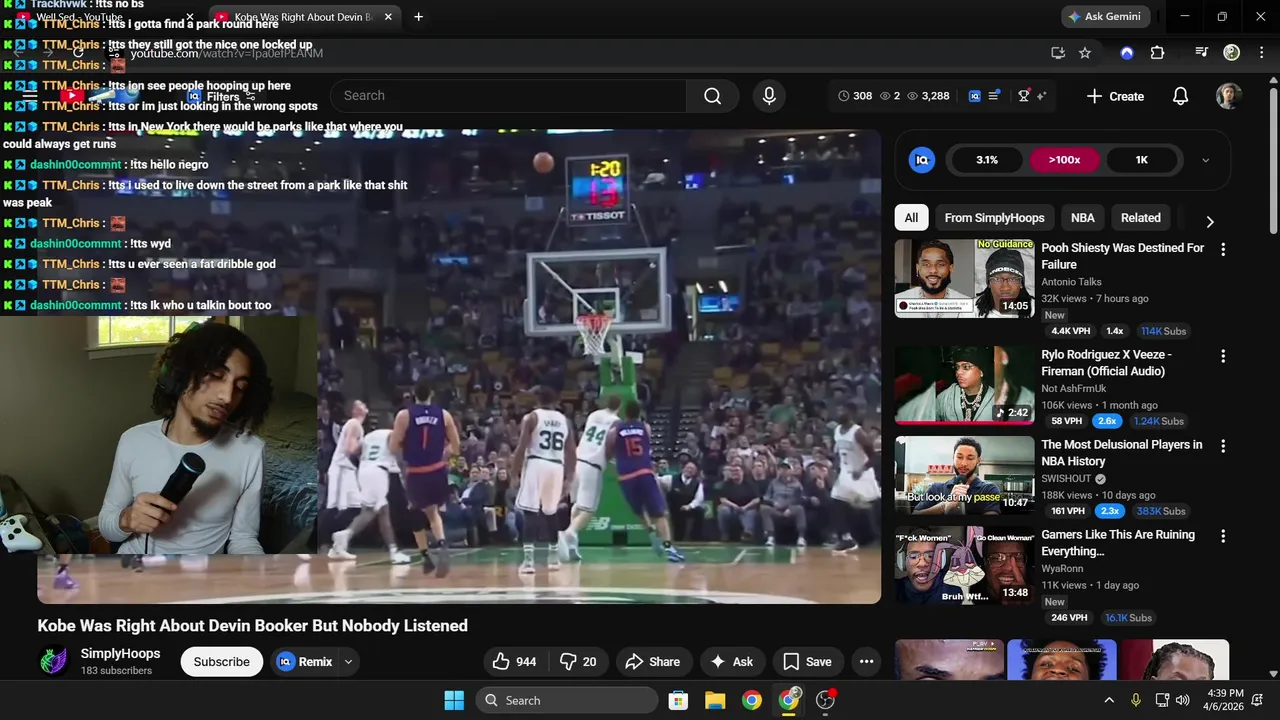Click the 3.1% pill in vidIQ panel
This screenshot has width=1280, height=720.
[x=987, y=160]
